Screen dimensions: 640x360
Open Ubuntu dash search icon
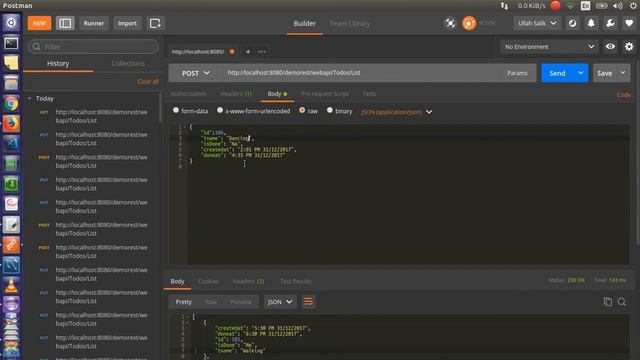(11, 22)
